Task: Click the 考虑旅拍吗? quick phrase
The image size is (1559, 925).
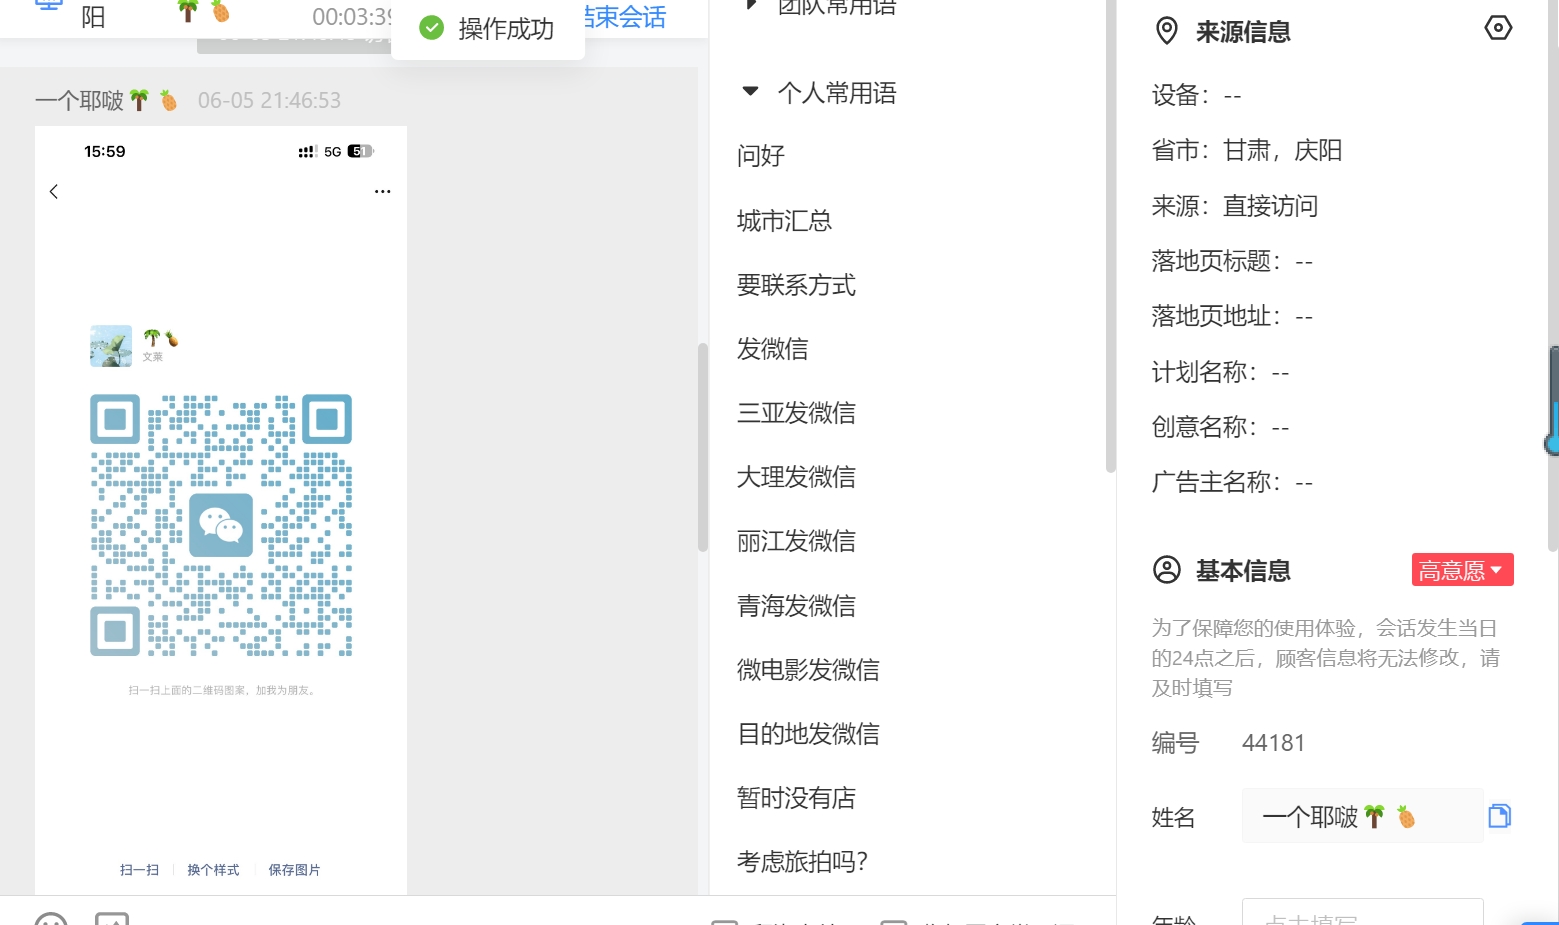Action: tap(802, 862)
